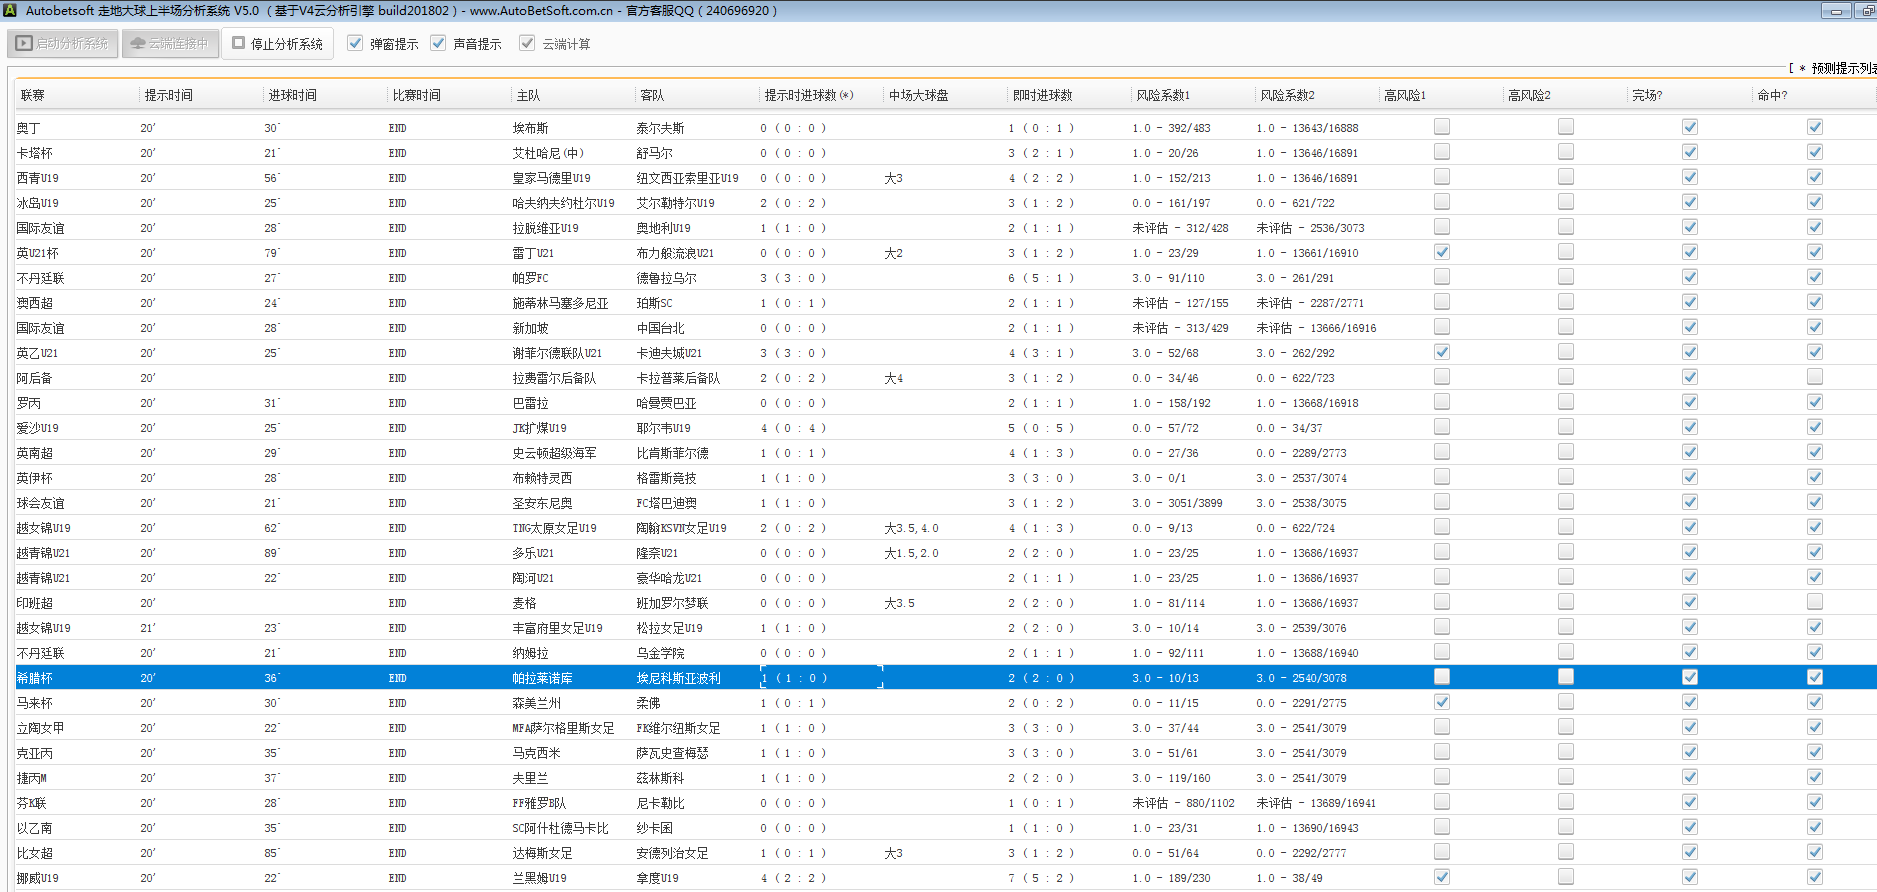Click the 停止分析系统 stop button

tap(277, 44)
